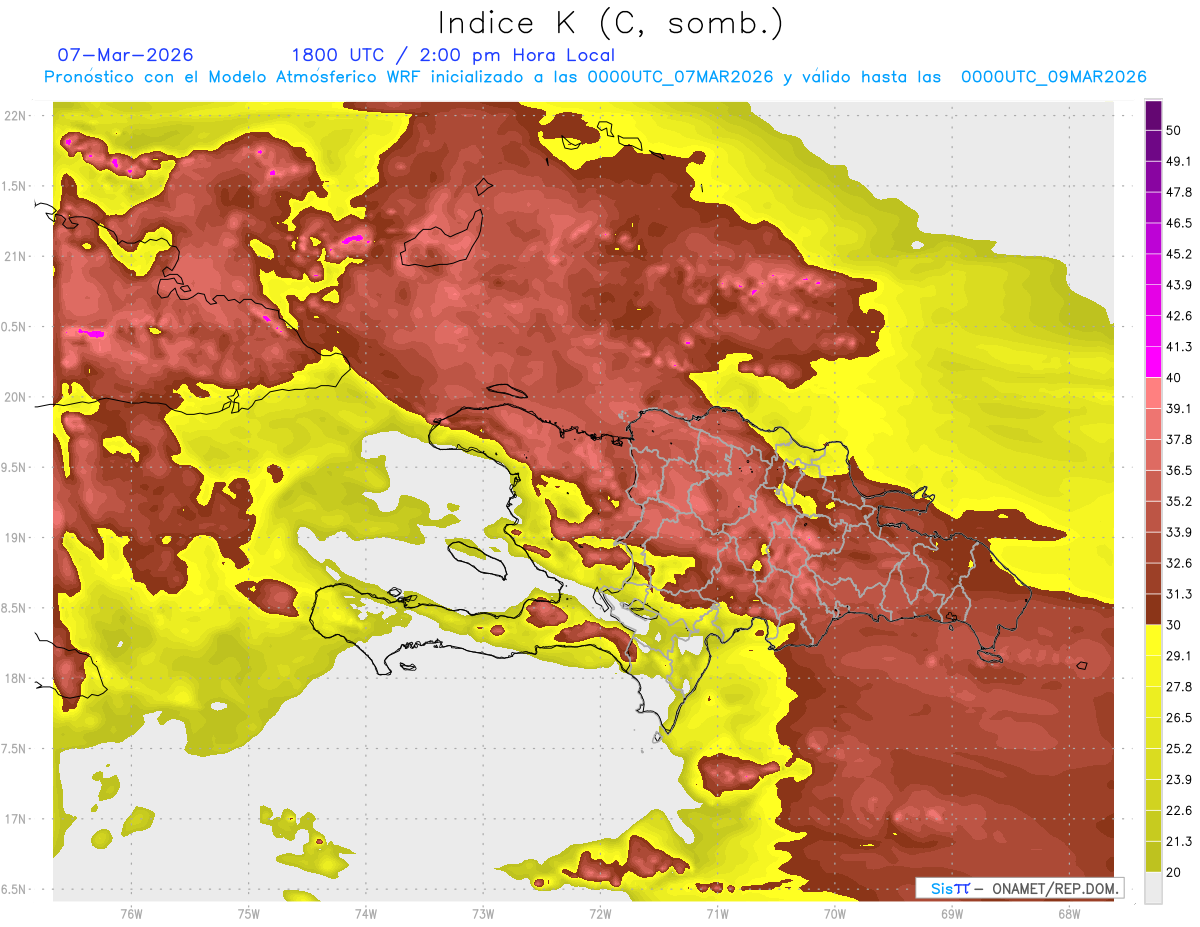Pick the colorbar value "26.5"

[x=1179, y=717]
